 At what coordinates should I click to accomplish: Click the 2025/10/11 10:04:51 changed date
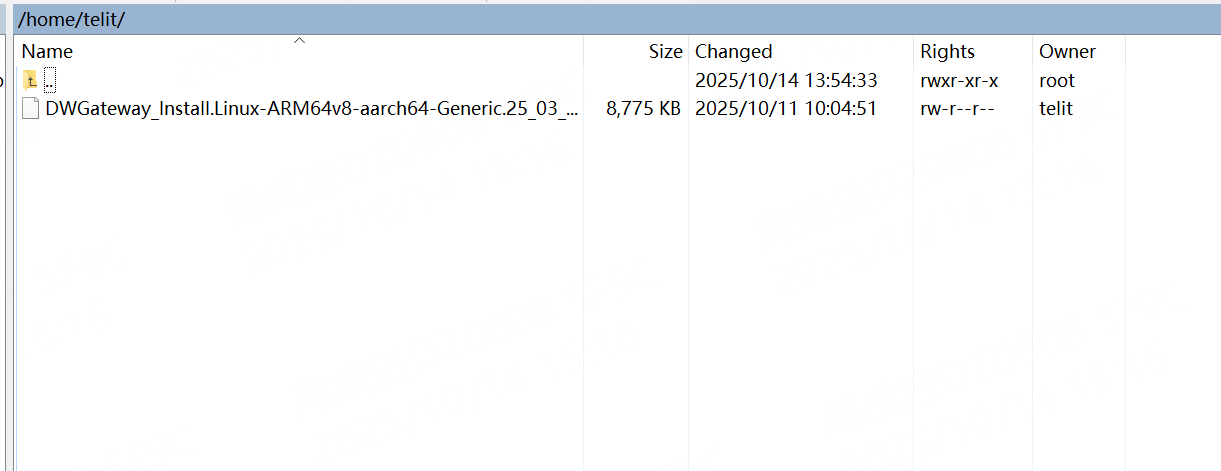[785, 109]
